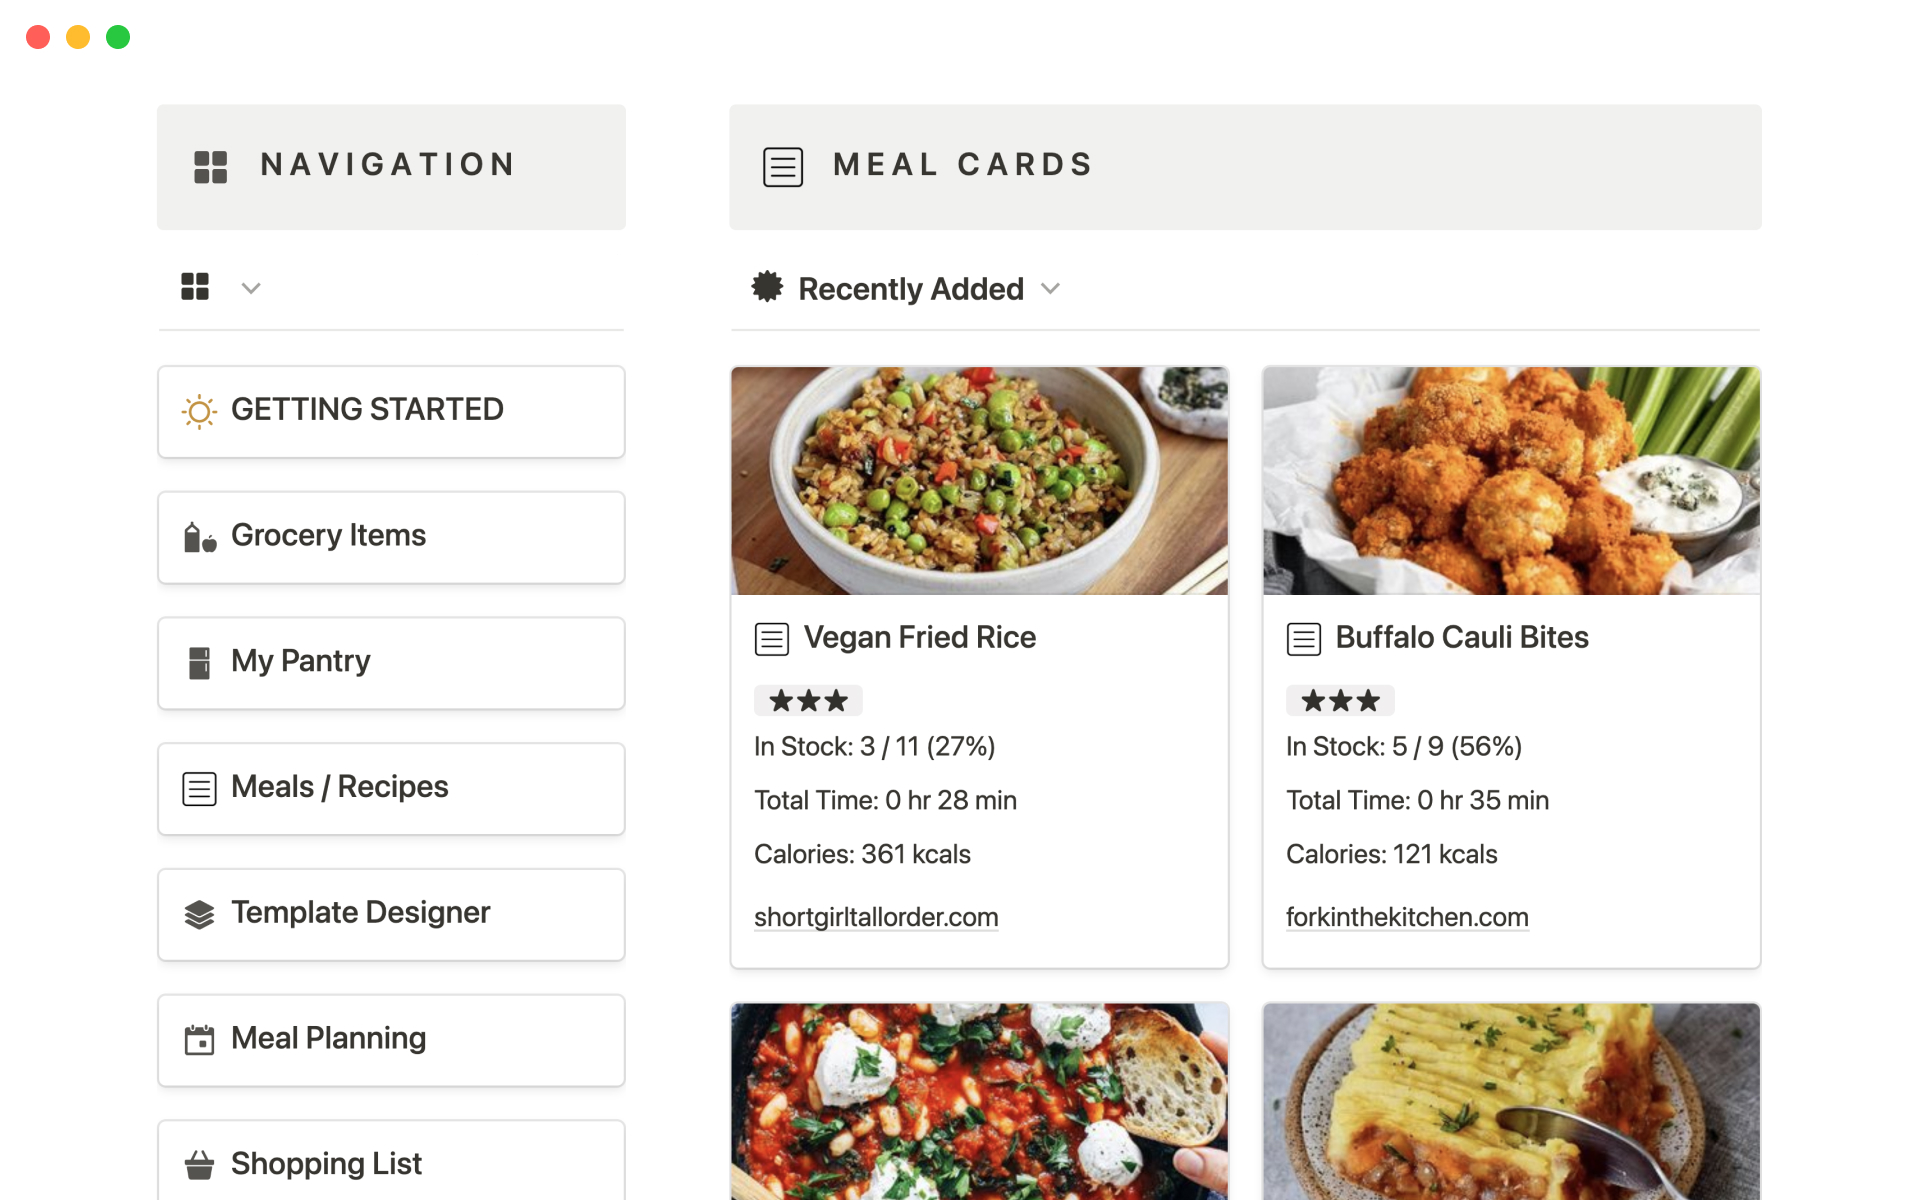Open the Buffalo Cauli Bites photo
The image size is (1920, 1200).
pyautogui.click(x=1511, y=481)
